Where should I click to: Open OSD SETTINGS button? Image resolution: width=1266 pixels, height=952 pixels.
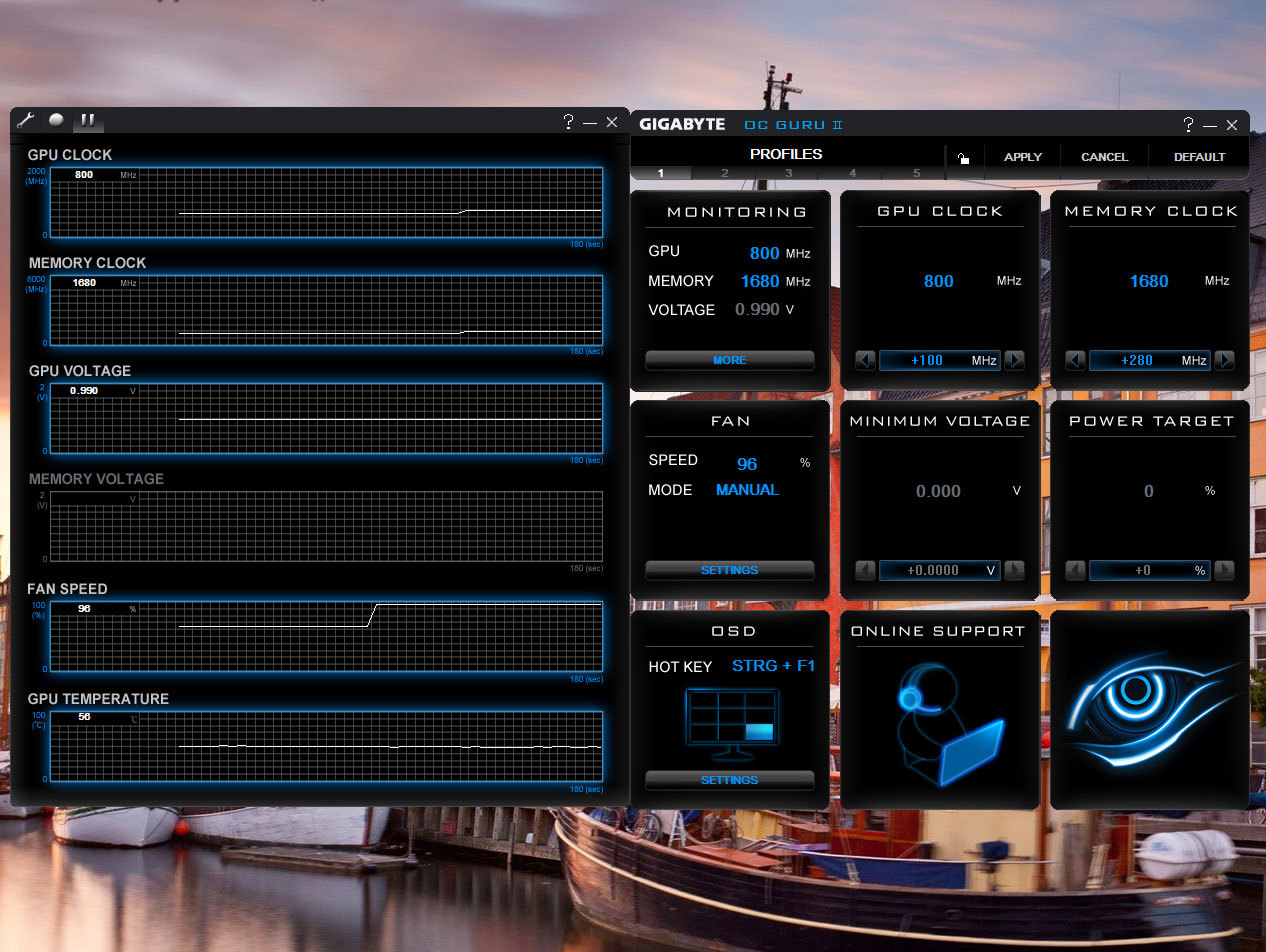[x=730, y=780]
